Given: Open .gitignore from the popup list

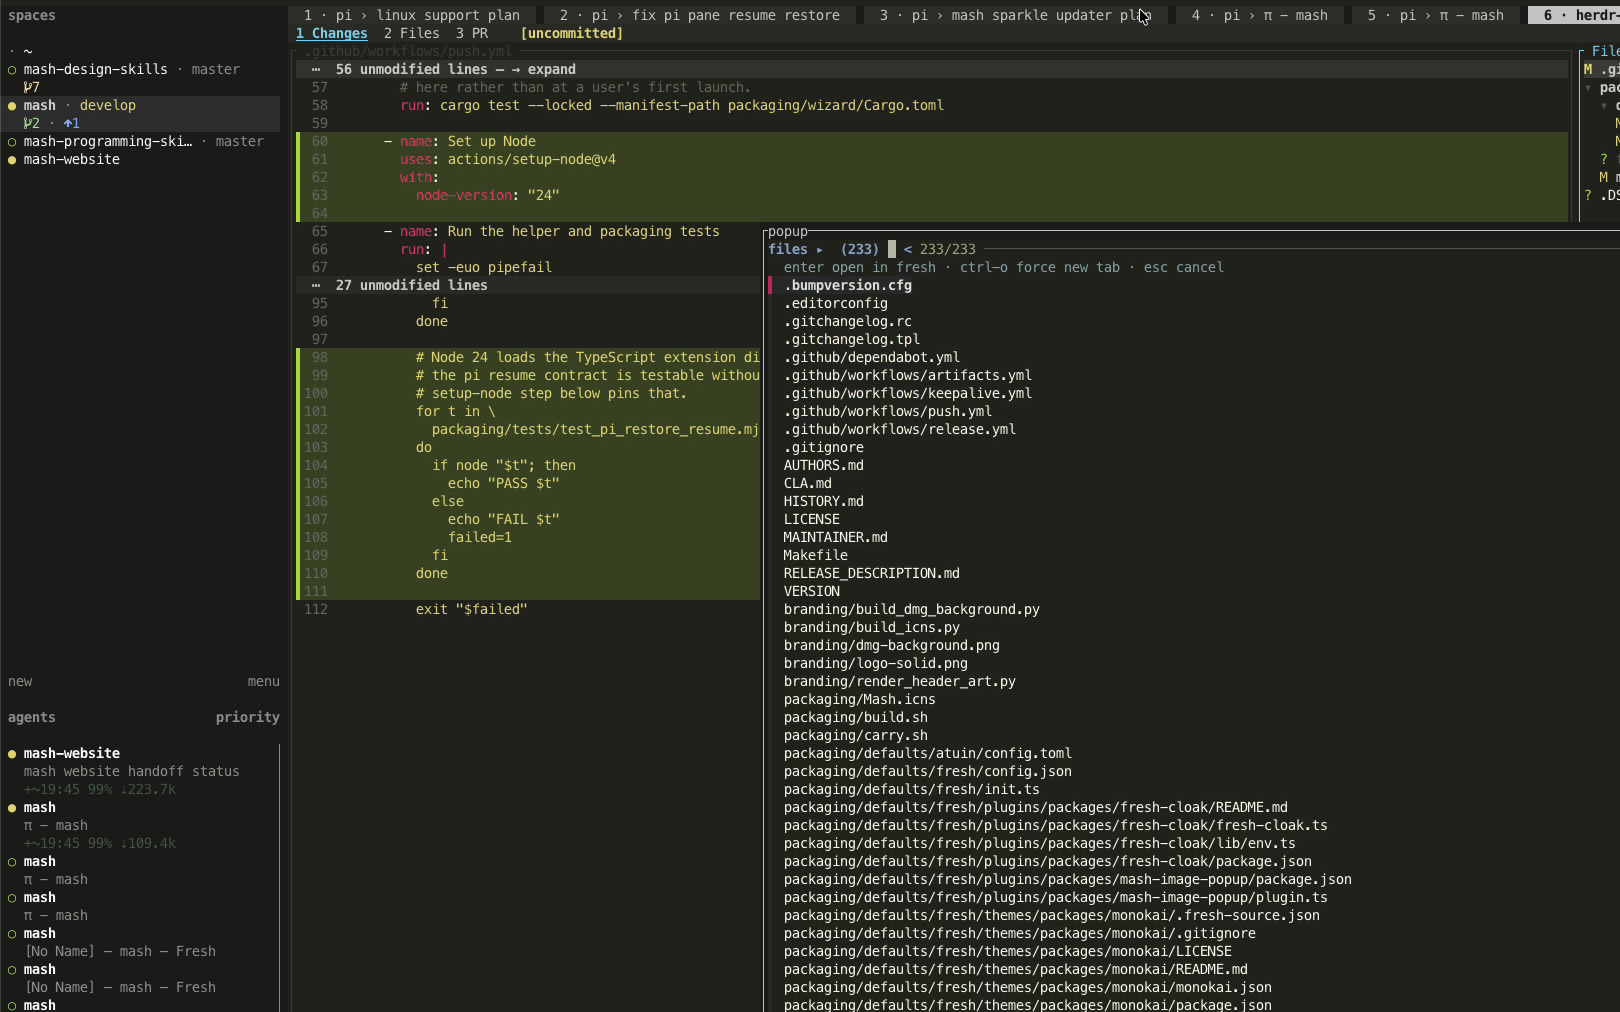Looking at the screenshot, I should tap(824, 447).
